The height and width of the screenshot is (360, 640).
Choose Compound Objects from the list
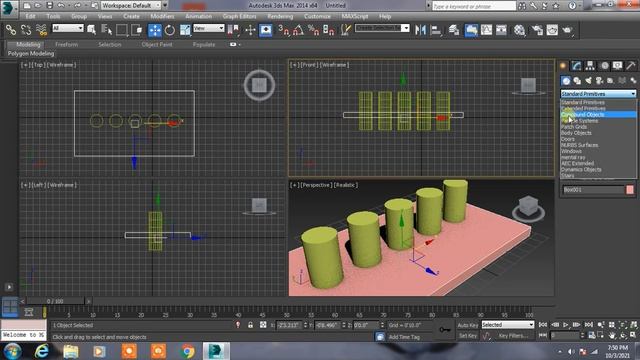click(x=598, y=115)
